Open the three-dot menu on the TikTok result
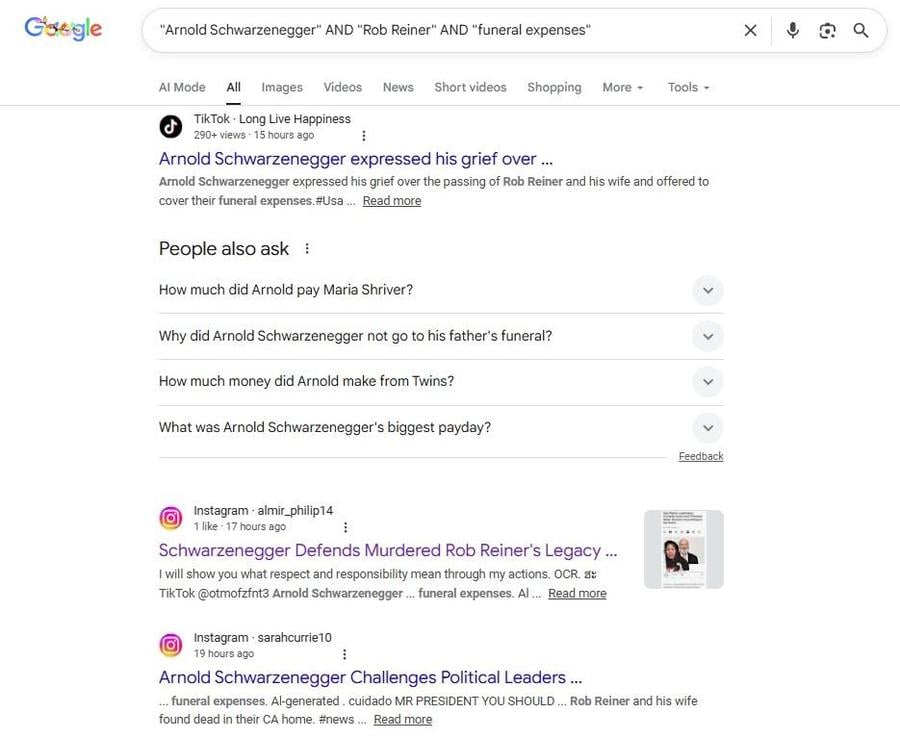The image size is (900, 738). [361, 133]
